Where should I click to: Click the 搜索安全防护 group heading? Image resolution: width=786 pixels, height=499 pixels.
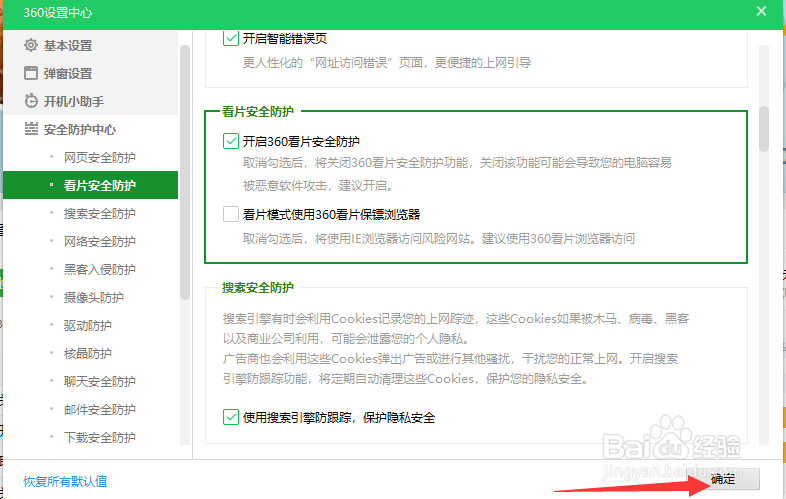(258, 287)
